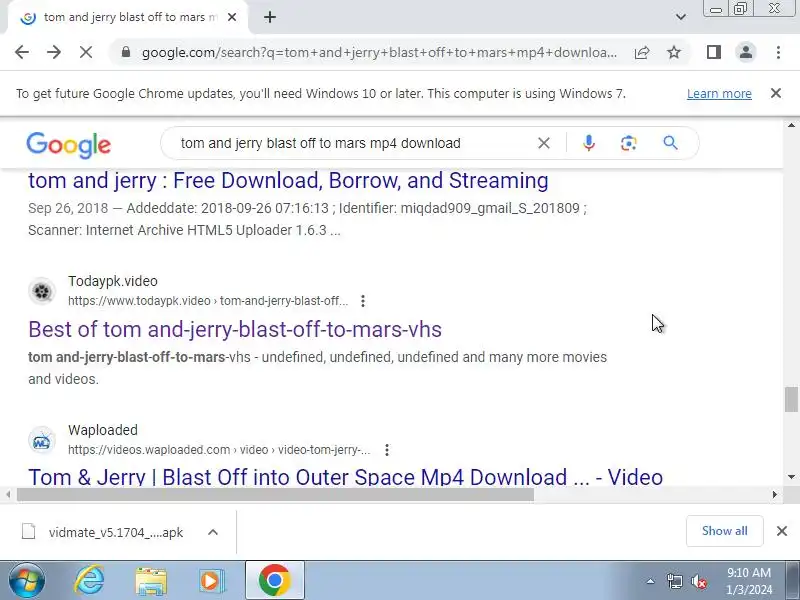Open the Chrome three-dot menu

(x=778, y=52)
